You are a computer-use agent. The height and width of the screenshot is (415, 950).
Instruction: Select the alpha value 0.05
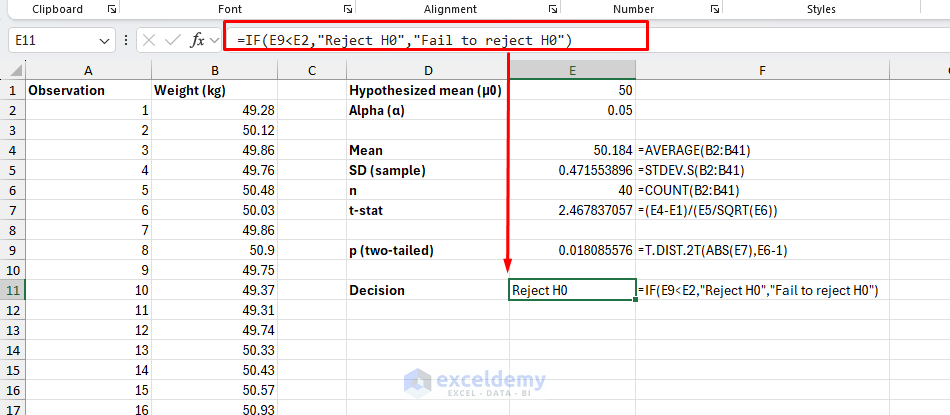[573, 110]
